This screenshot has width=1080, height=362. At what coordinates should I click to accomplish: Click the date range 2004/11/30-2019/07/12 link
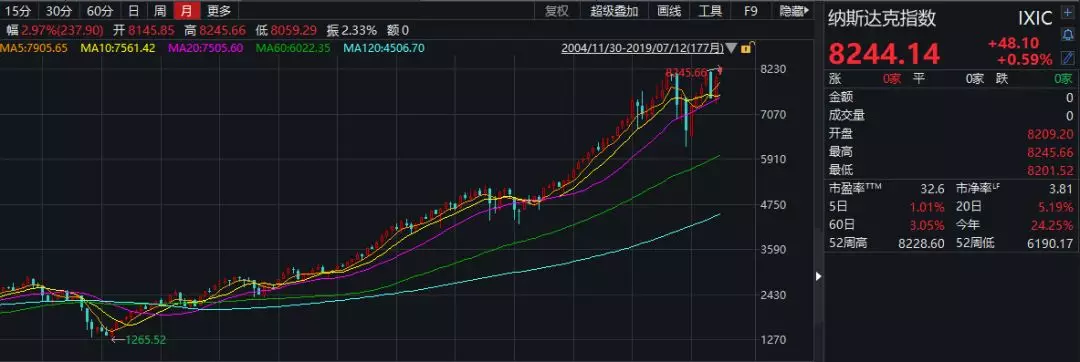642,48
